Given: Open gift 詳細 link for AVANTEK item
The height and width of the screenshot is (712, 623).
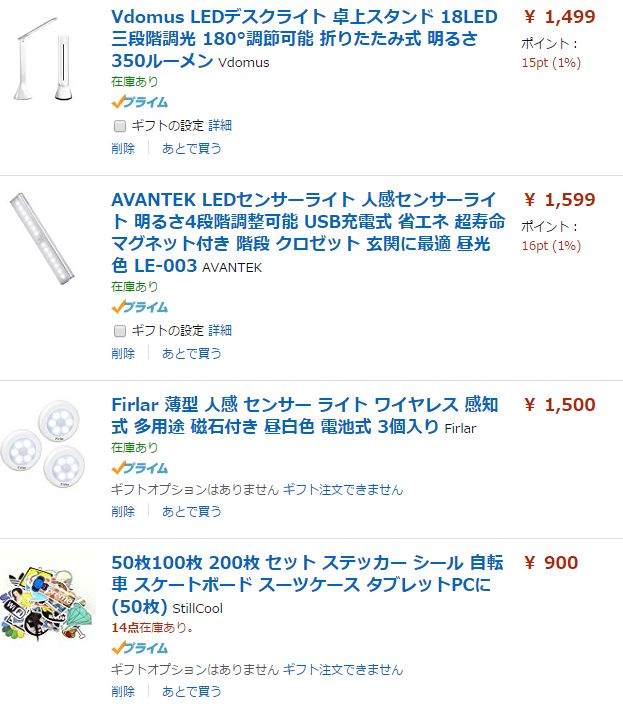Looking at the screenshot, I should coord(220,331).
